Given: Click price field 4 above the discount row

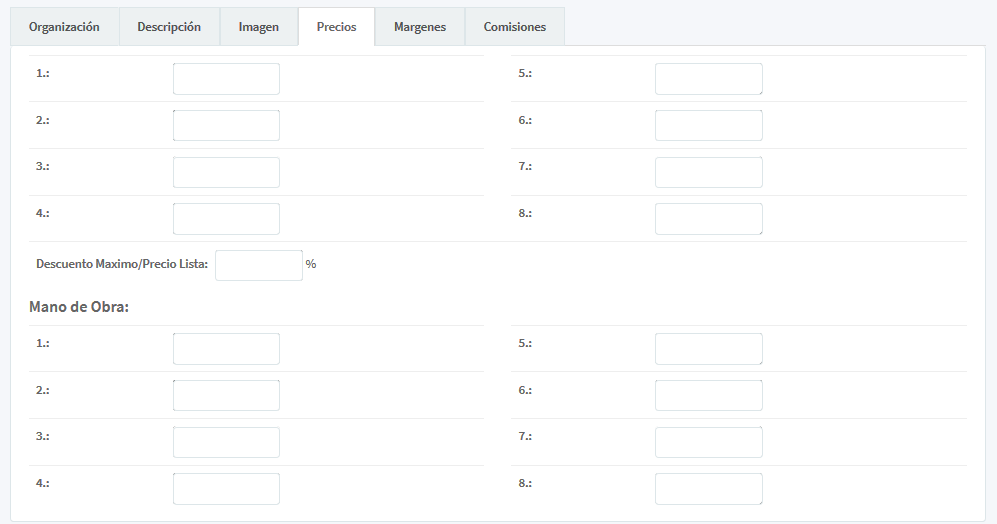Looking at the screenshot, I should (x=226, y=219).
